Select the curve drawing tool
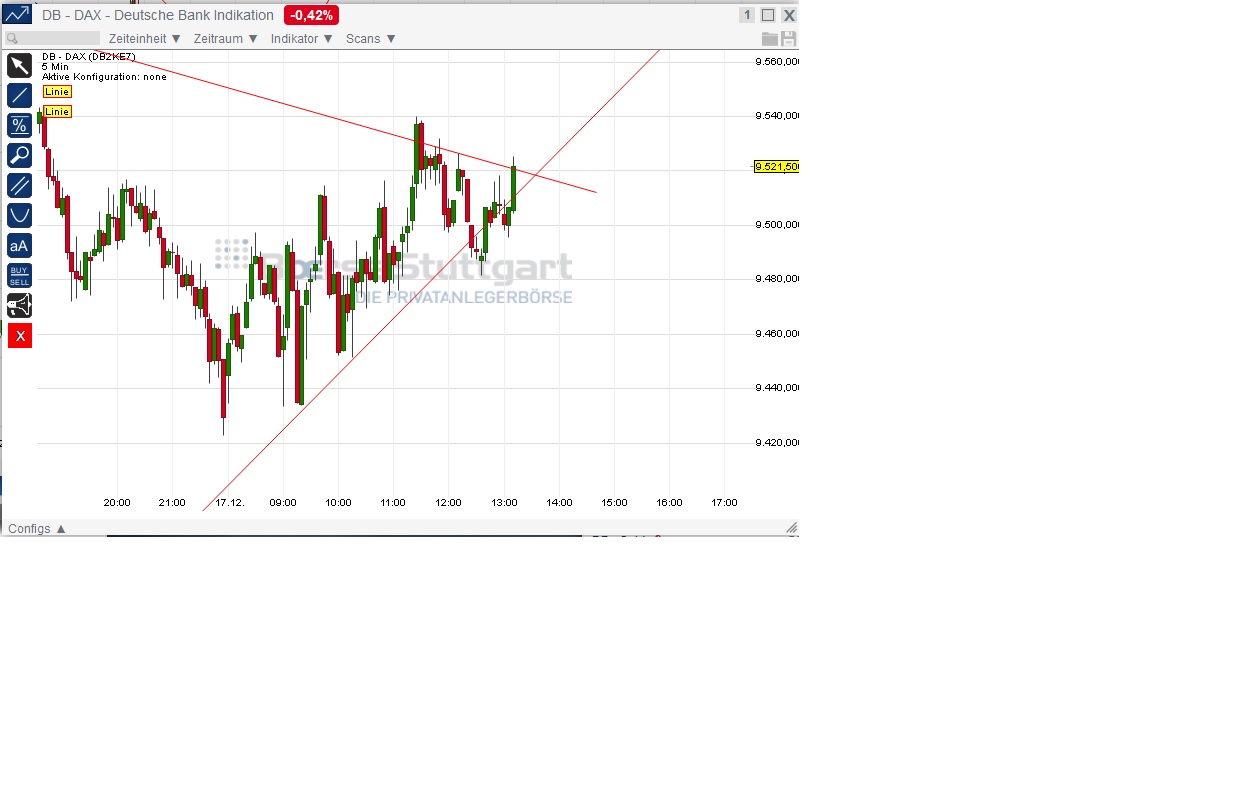Screen dimensions: 1260x788 19,214
